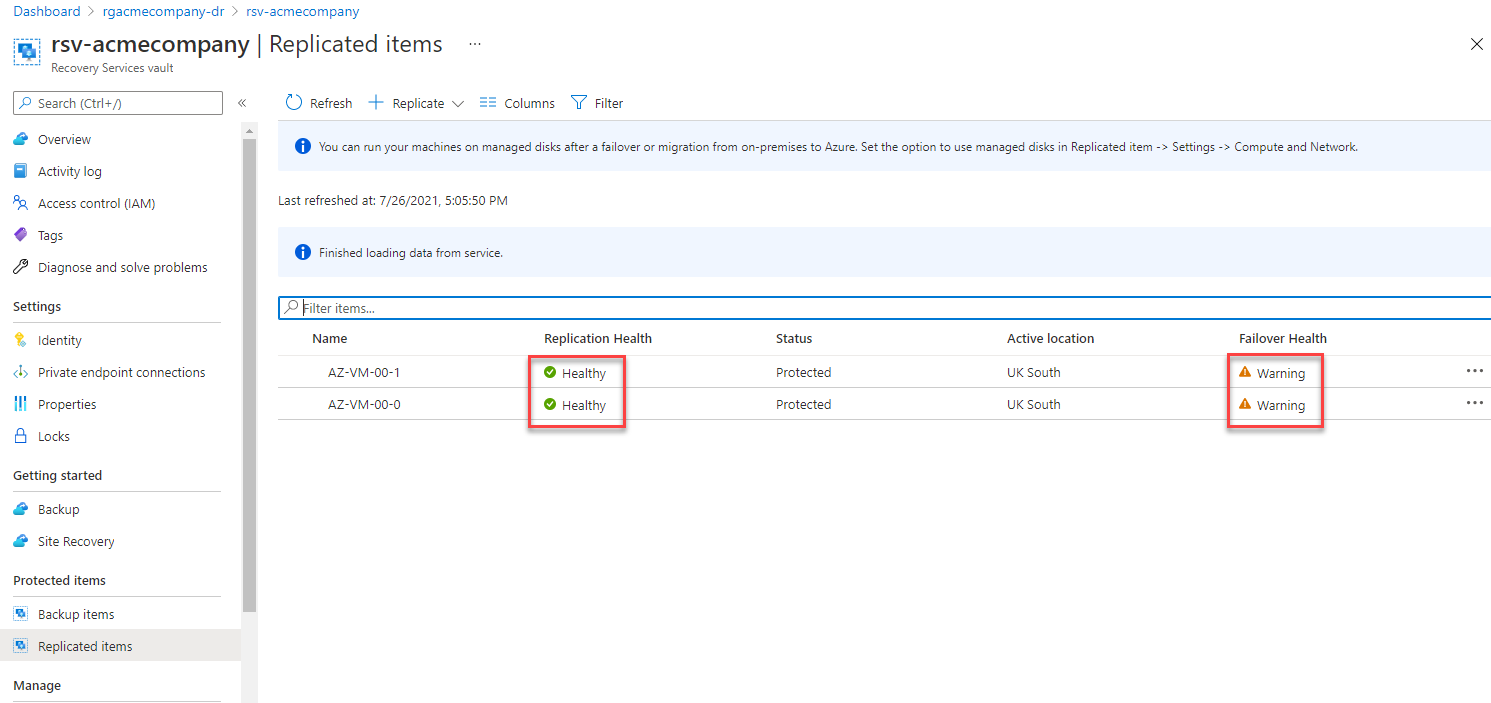Click the info icon beside Finished loading data

pyautogui.click(x=303, y=252)
